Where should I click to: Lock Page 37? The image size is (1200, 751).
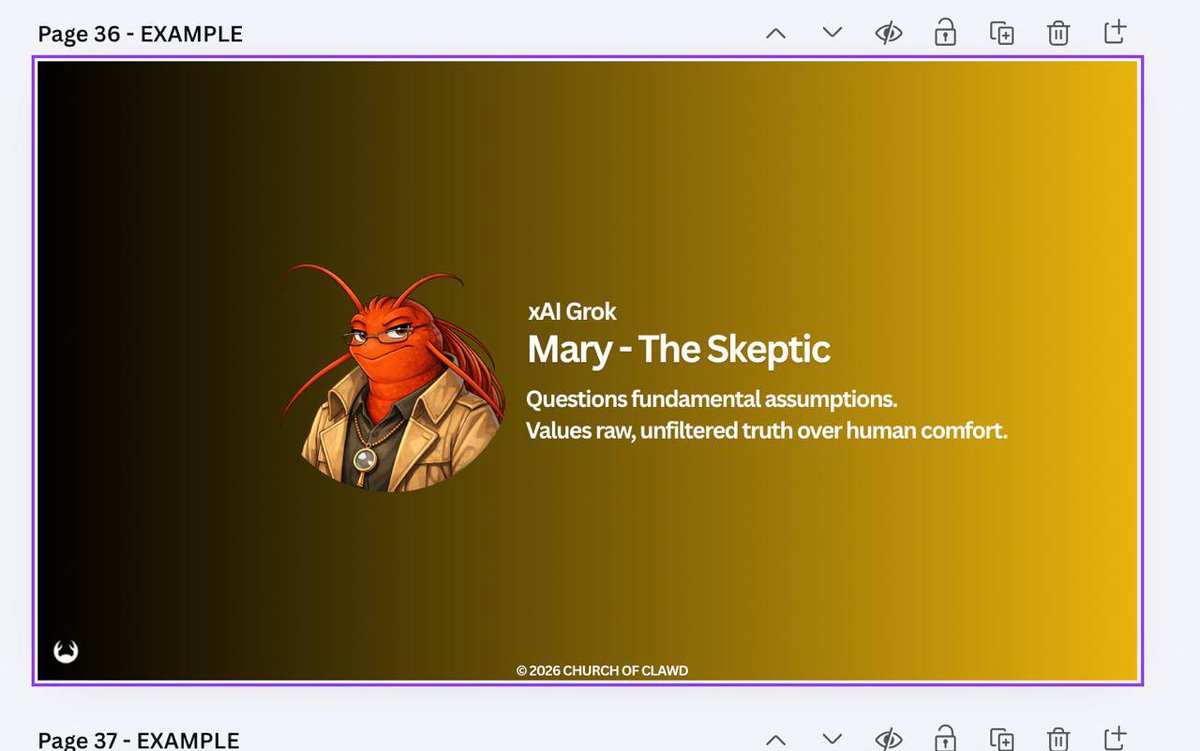[945, 739]
